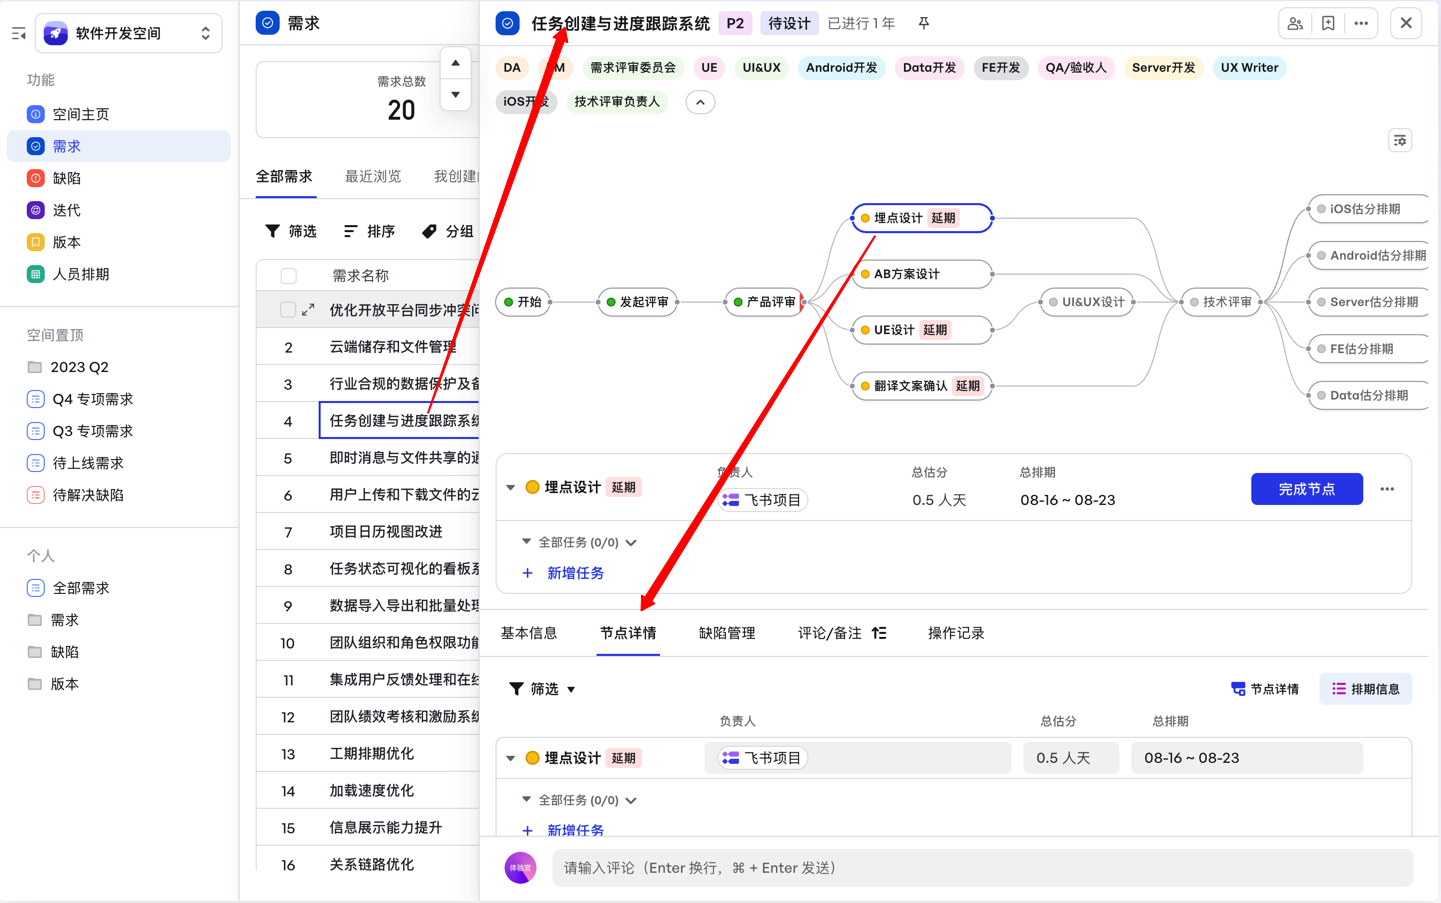1441x903 pixels.
Task: Open the members icon in detail header
Action: (1295, 23)
